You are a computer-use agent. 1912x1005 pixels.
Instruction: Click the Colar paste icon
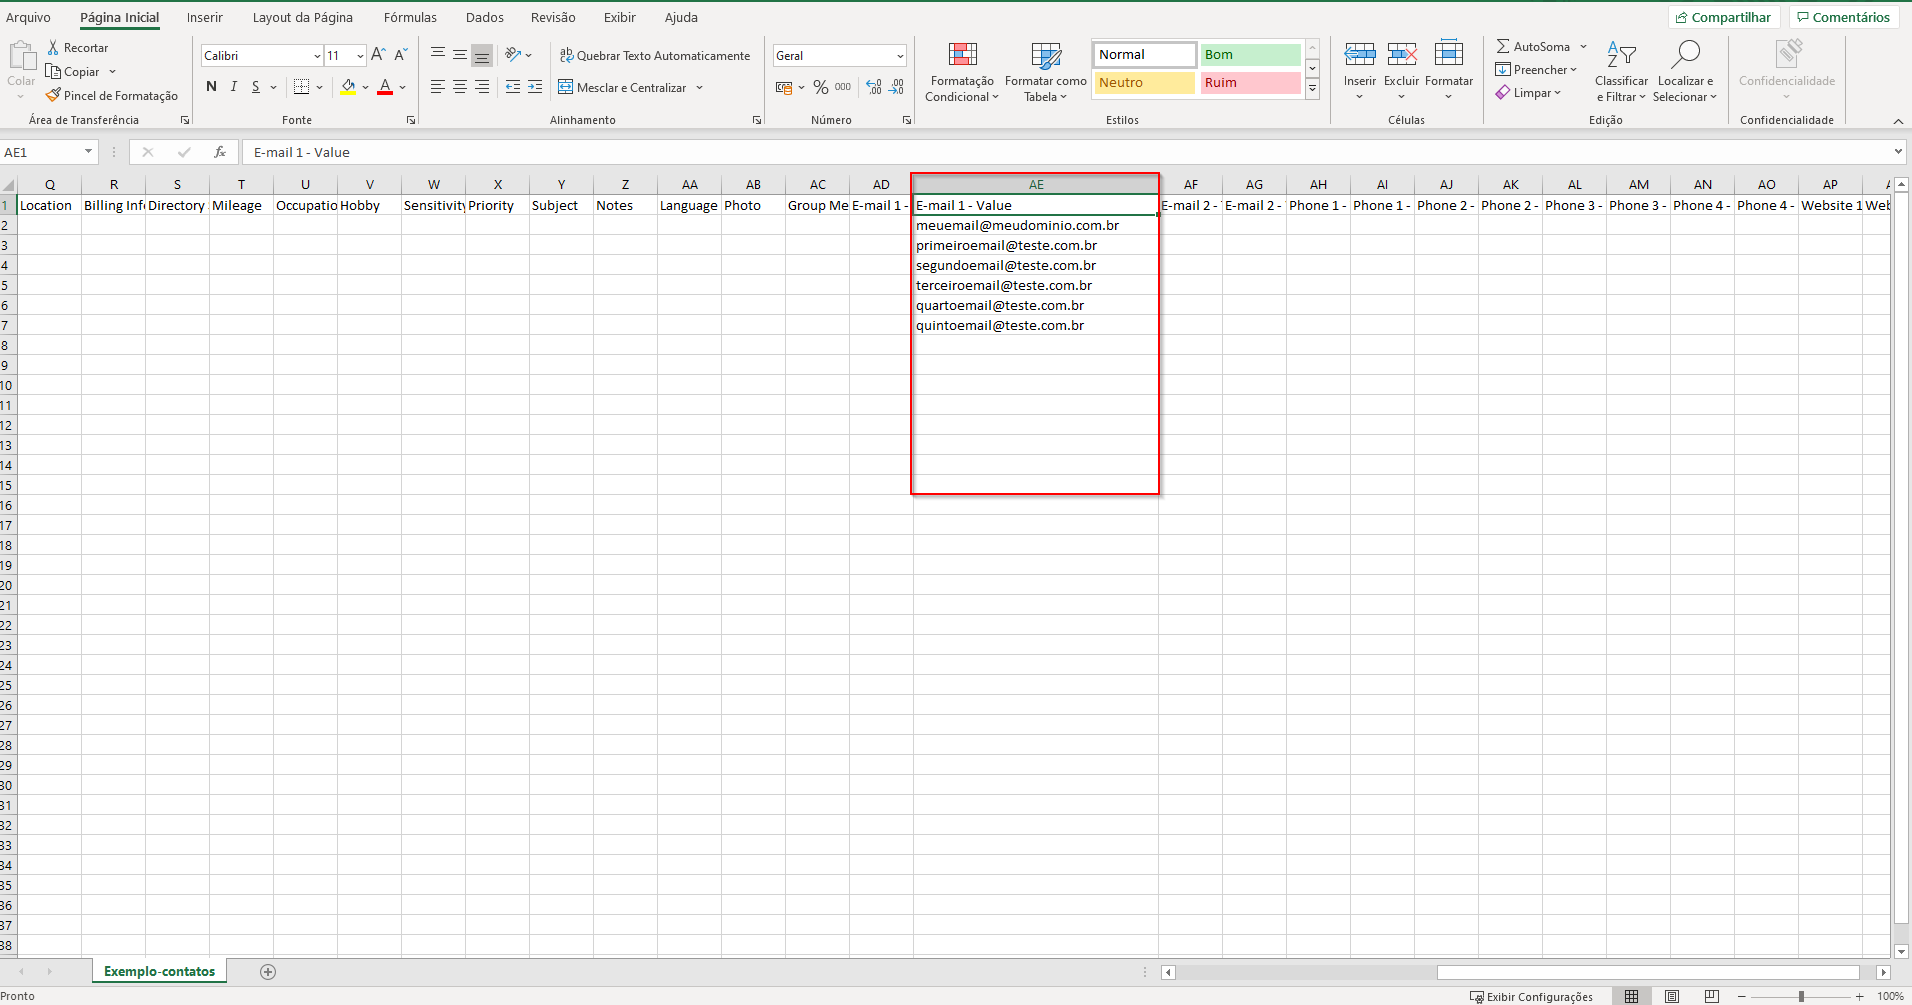21,56
